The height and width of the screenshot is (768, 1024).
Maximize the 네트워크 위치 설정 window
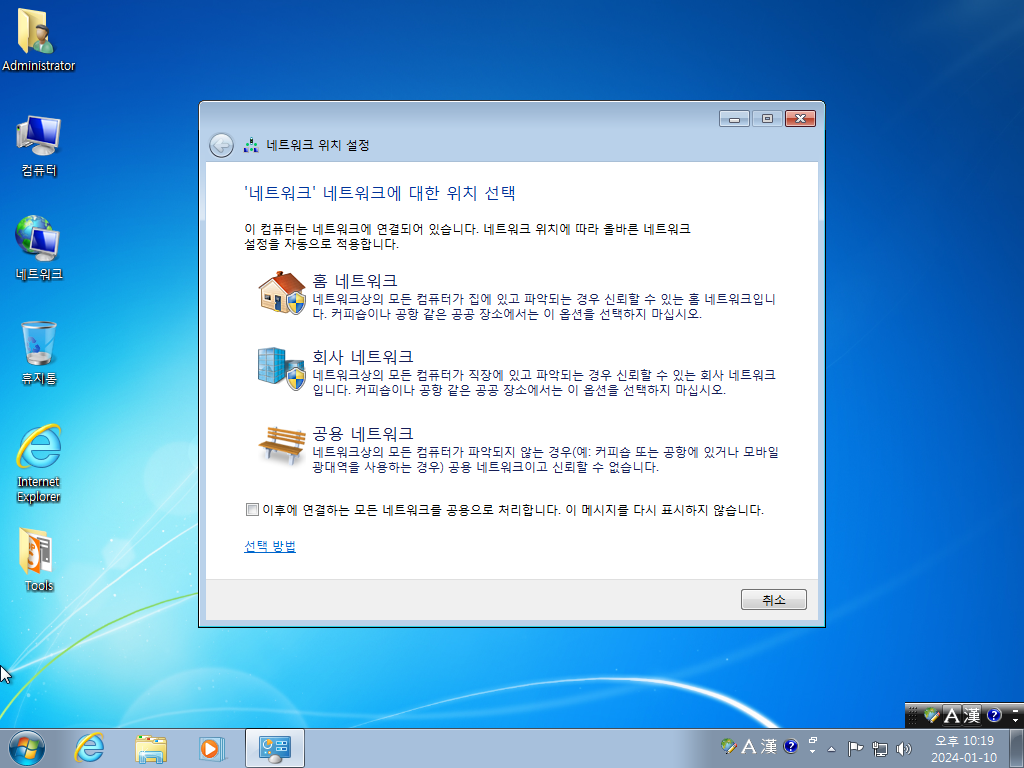(767, 118)
